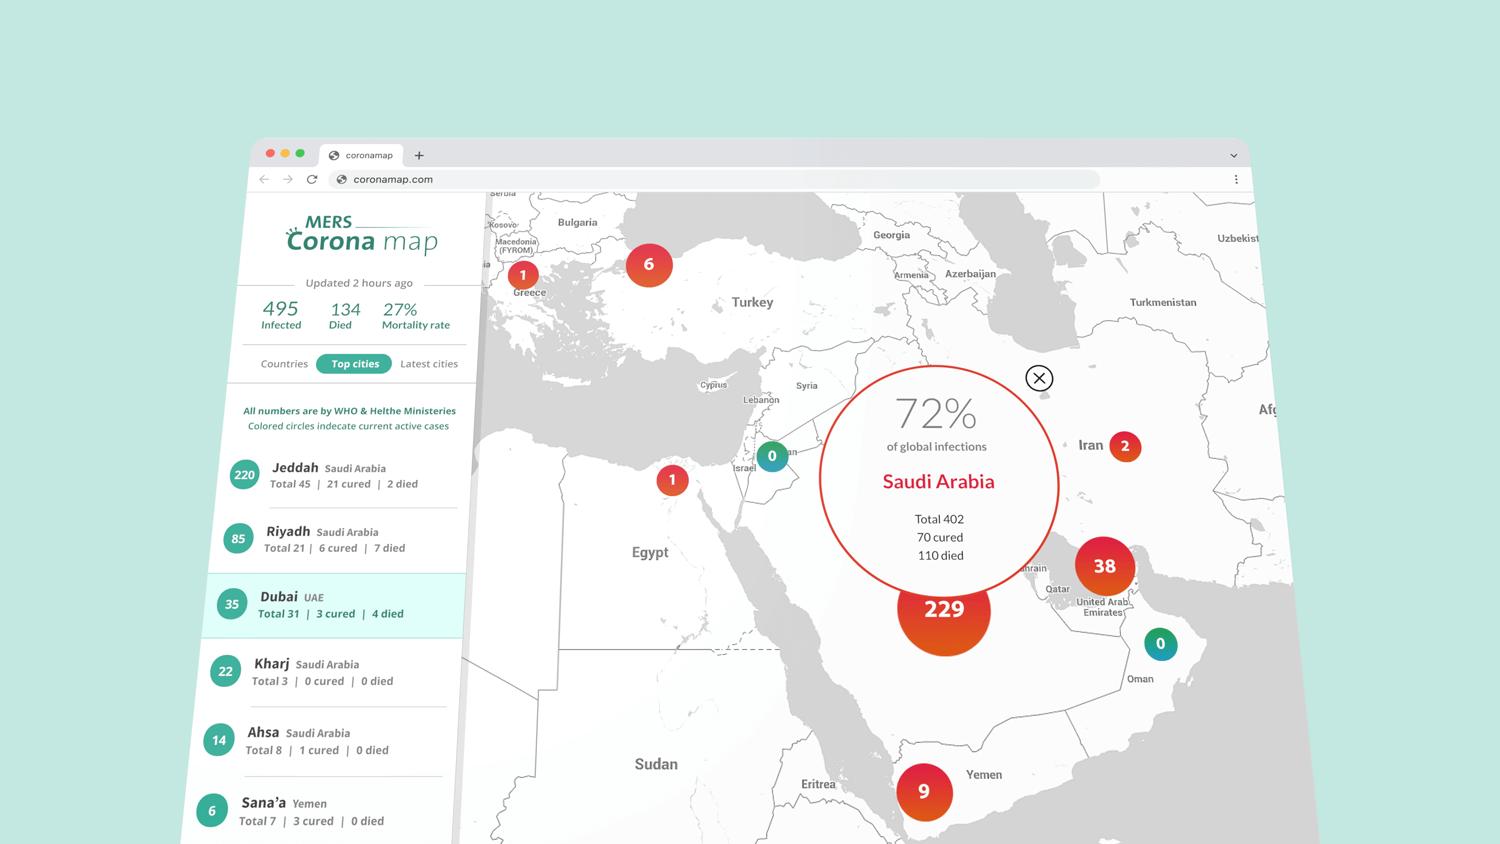Open the Kharj city row

click(328, 672)
